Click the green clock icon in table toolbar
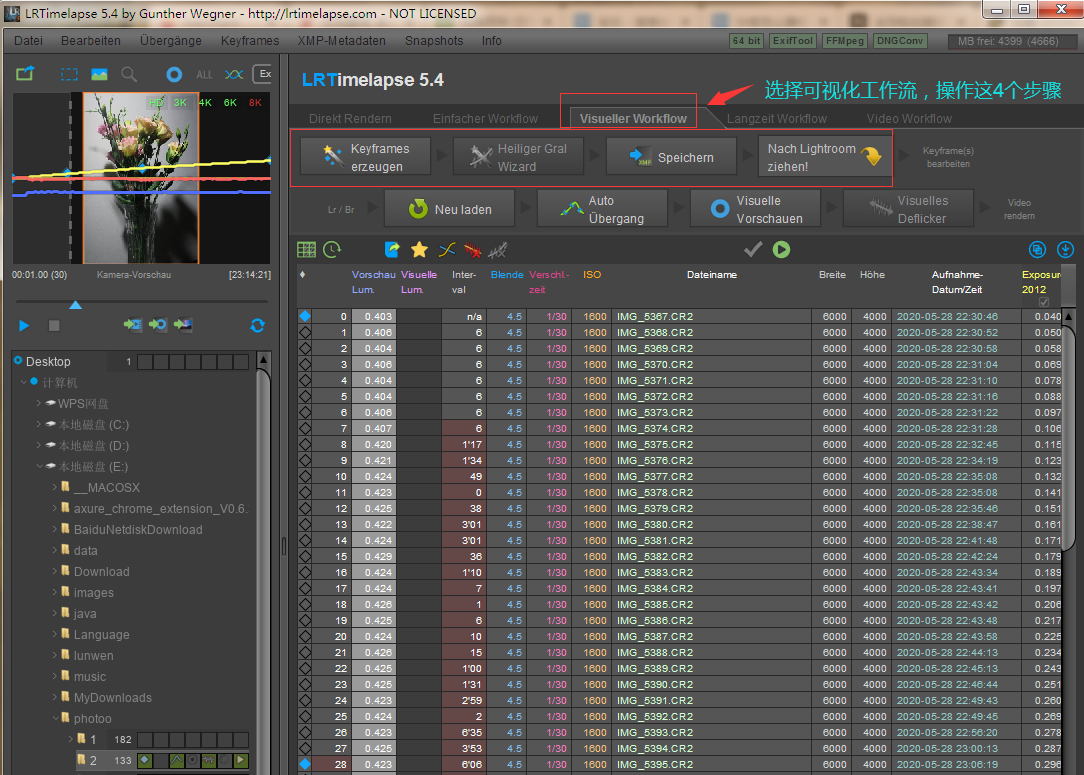This screenshot has width=1084, height=775. pyautogui.click(x=332, y=249)
